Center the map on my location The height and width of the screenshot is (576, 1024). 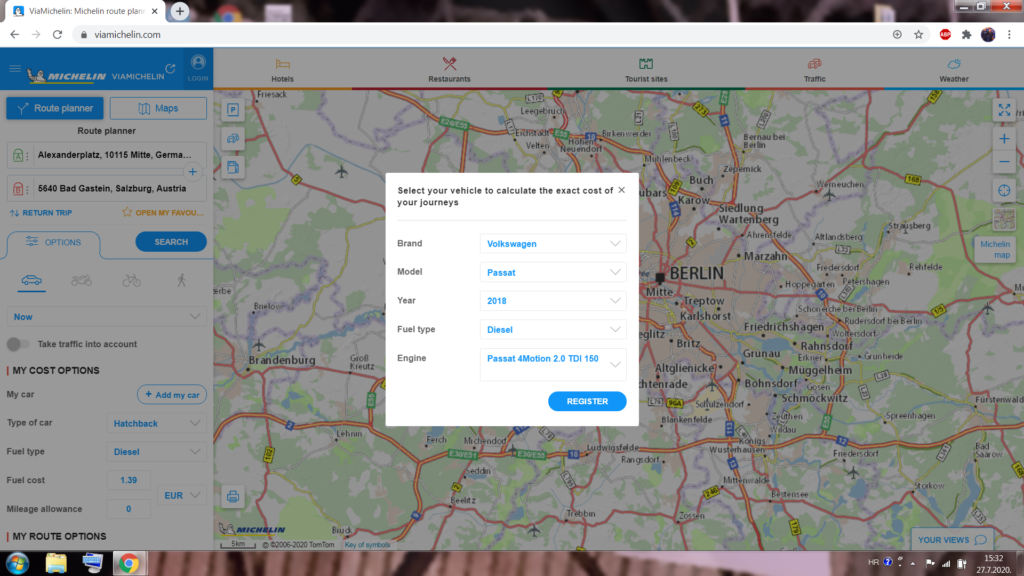(x=1004, y=190)
